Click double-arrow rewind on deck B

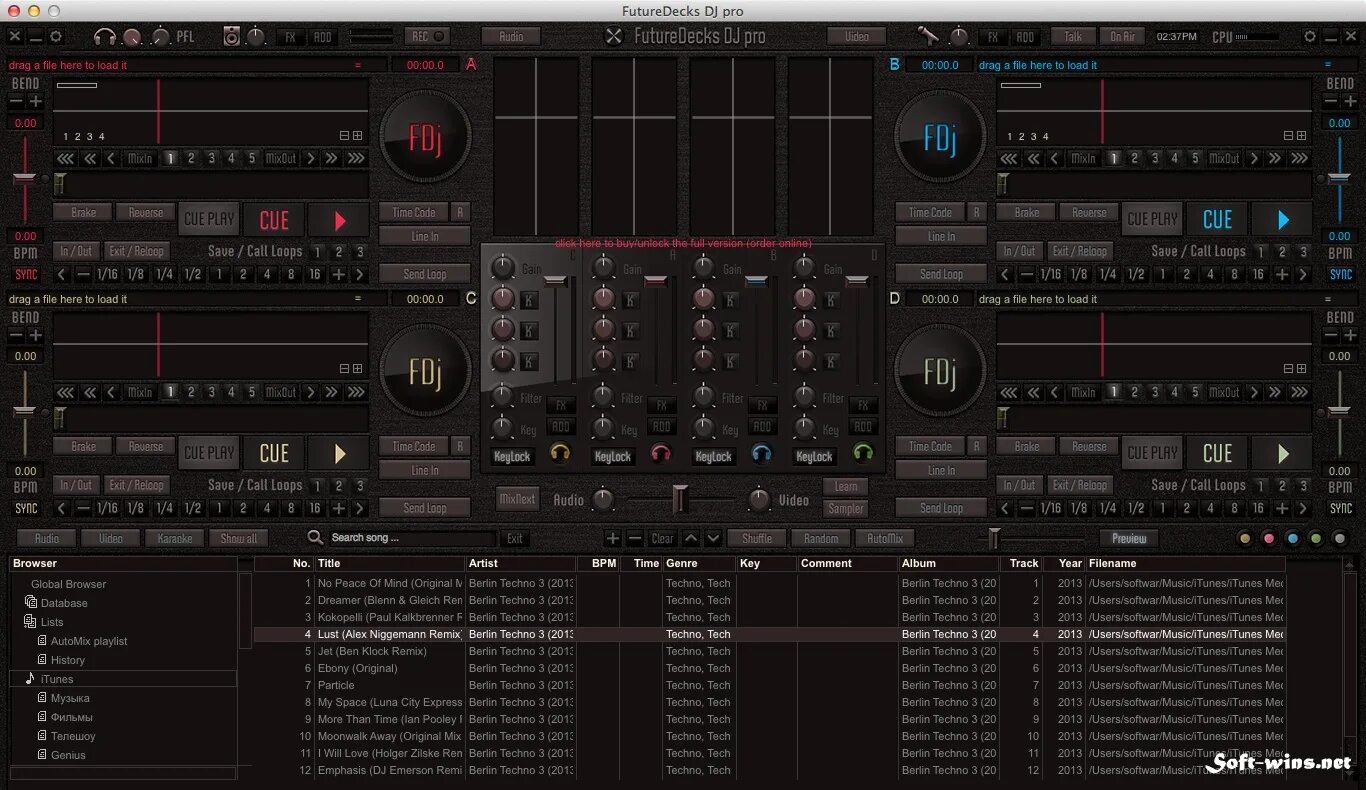pyautogui.click(x=1033, y=158)
